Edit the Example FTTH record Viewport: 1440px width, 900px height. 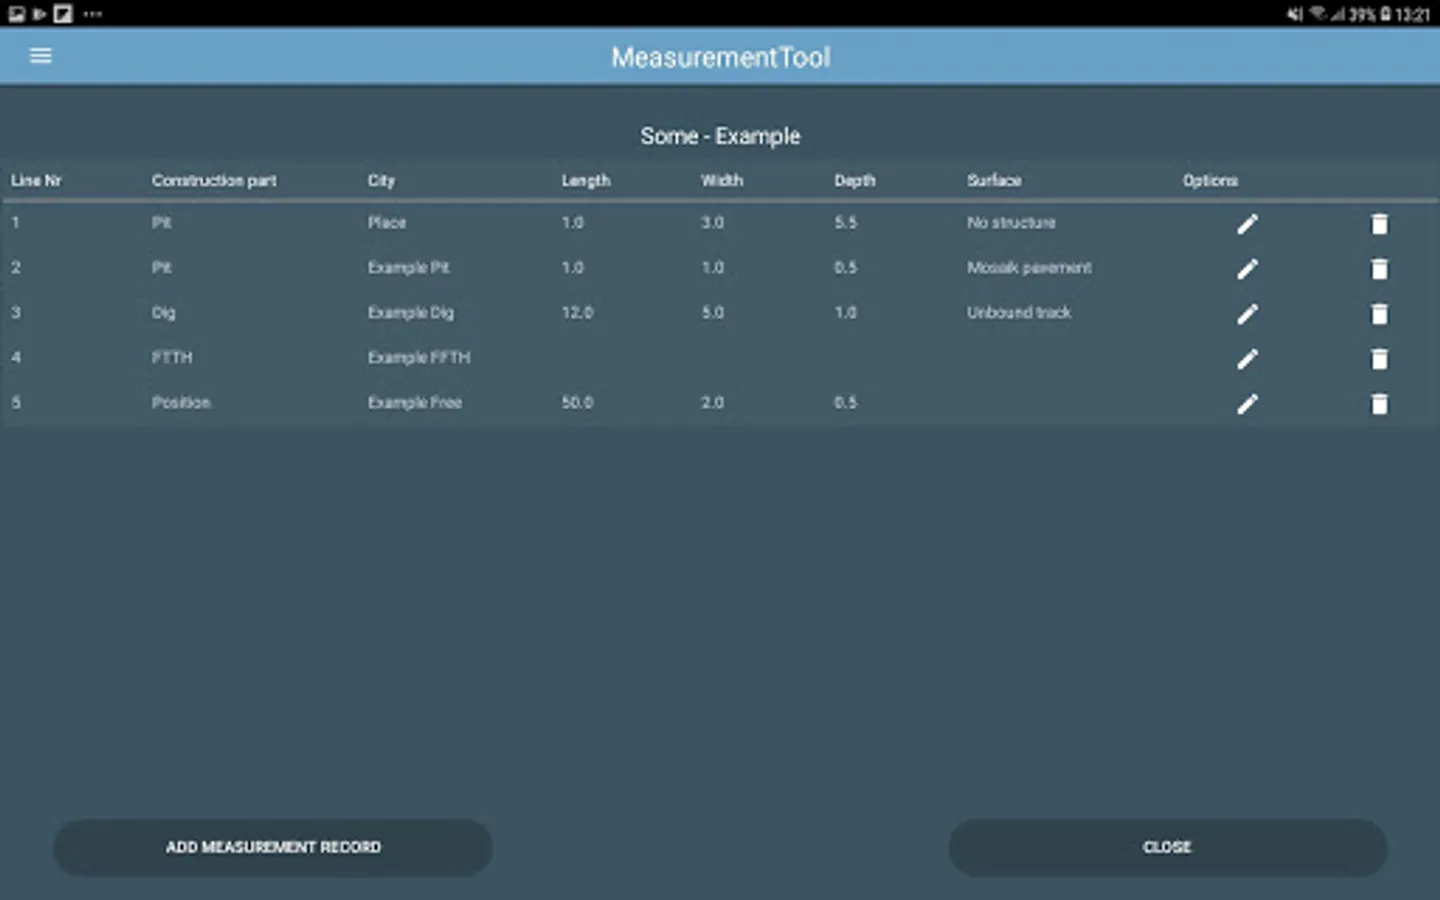(1247, 359)
